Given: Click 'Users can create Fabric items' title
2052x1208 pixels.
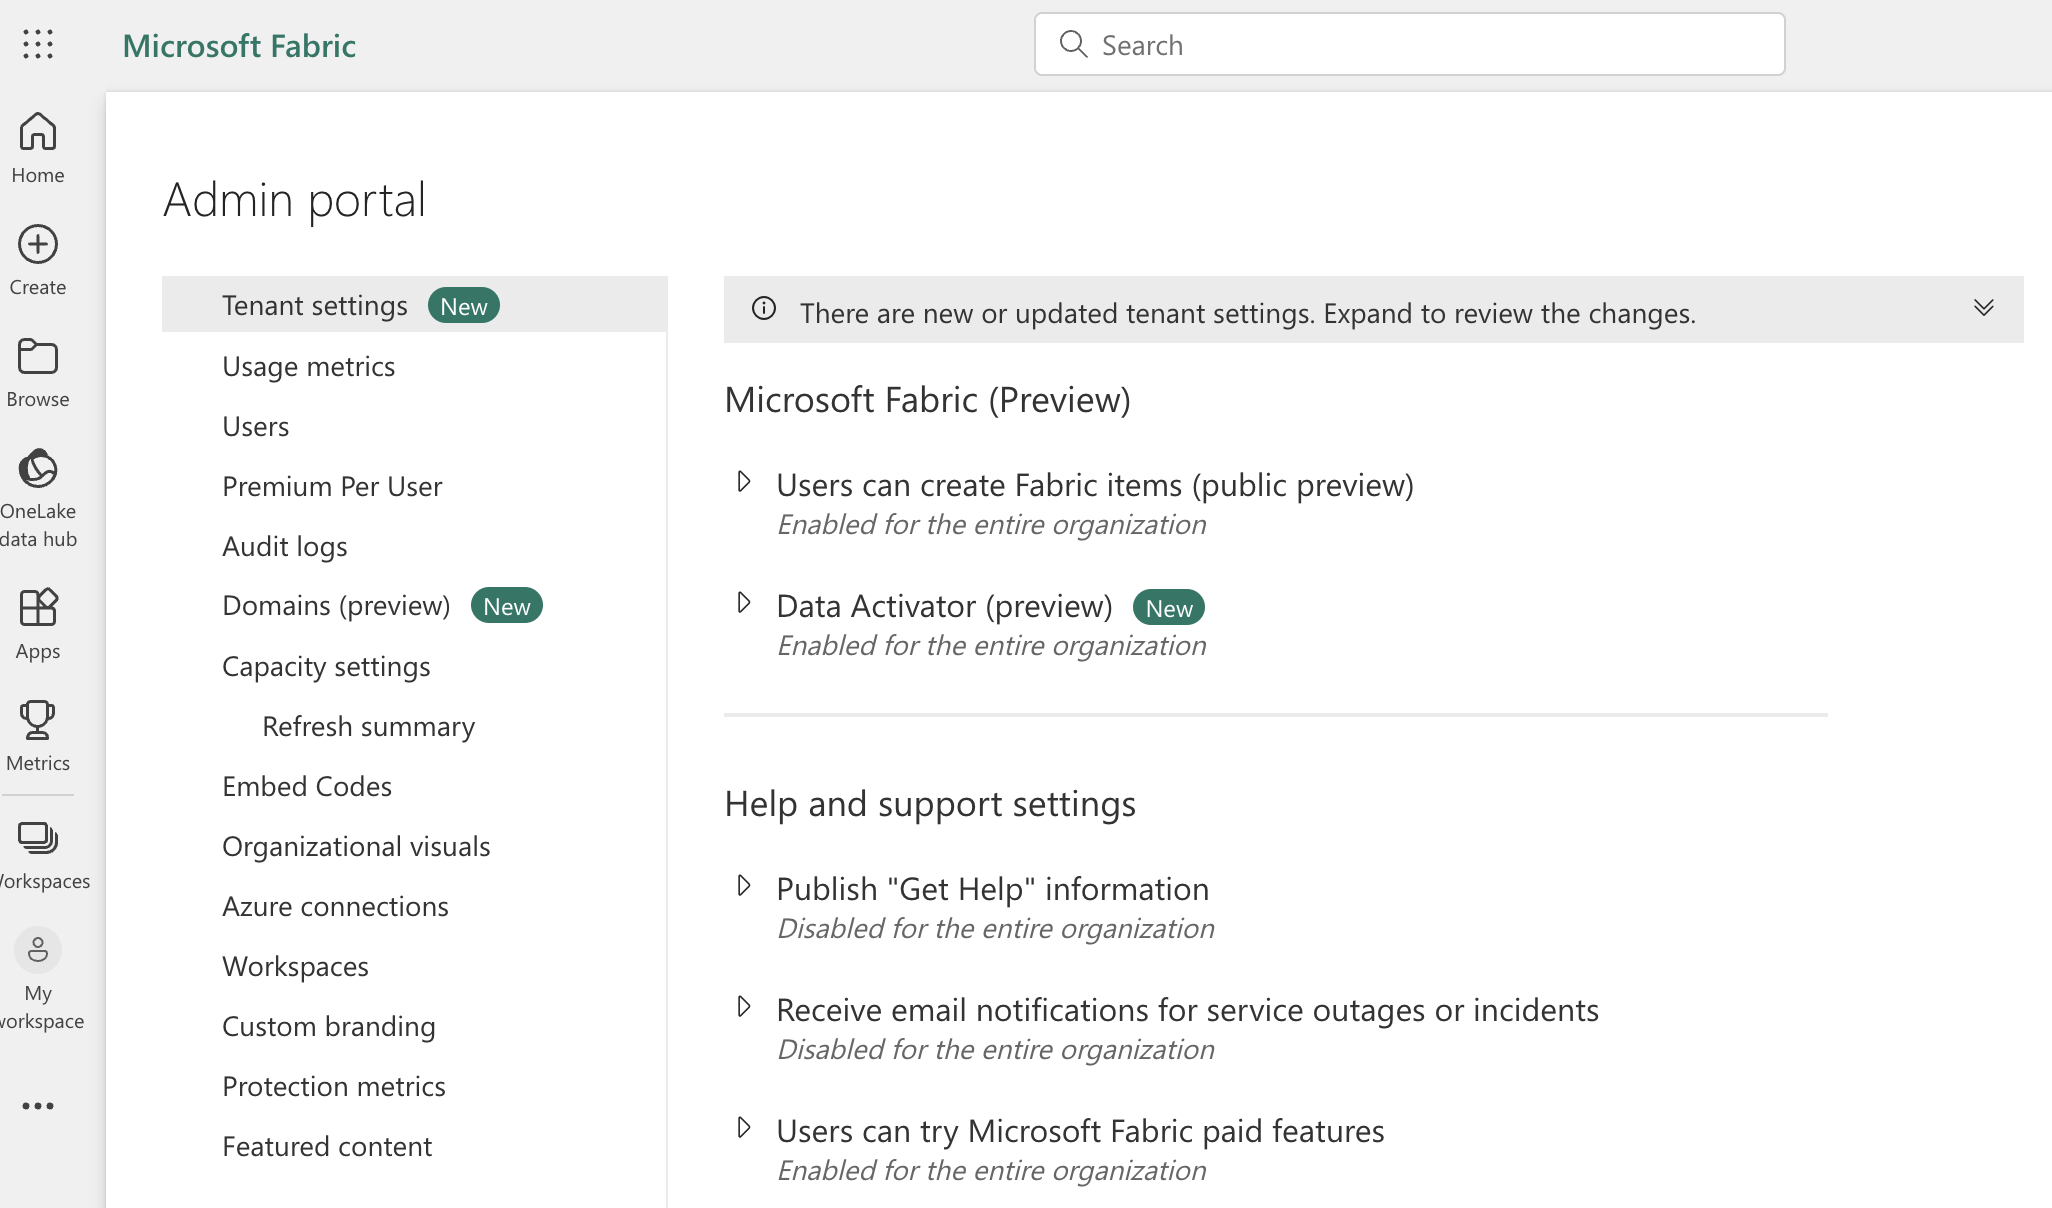Looking at the screenshot, I should tap(1095, 485).
